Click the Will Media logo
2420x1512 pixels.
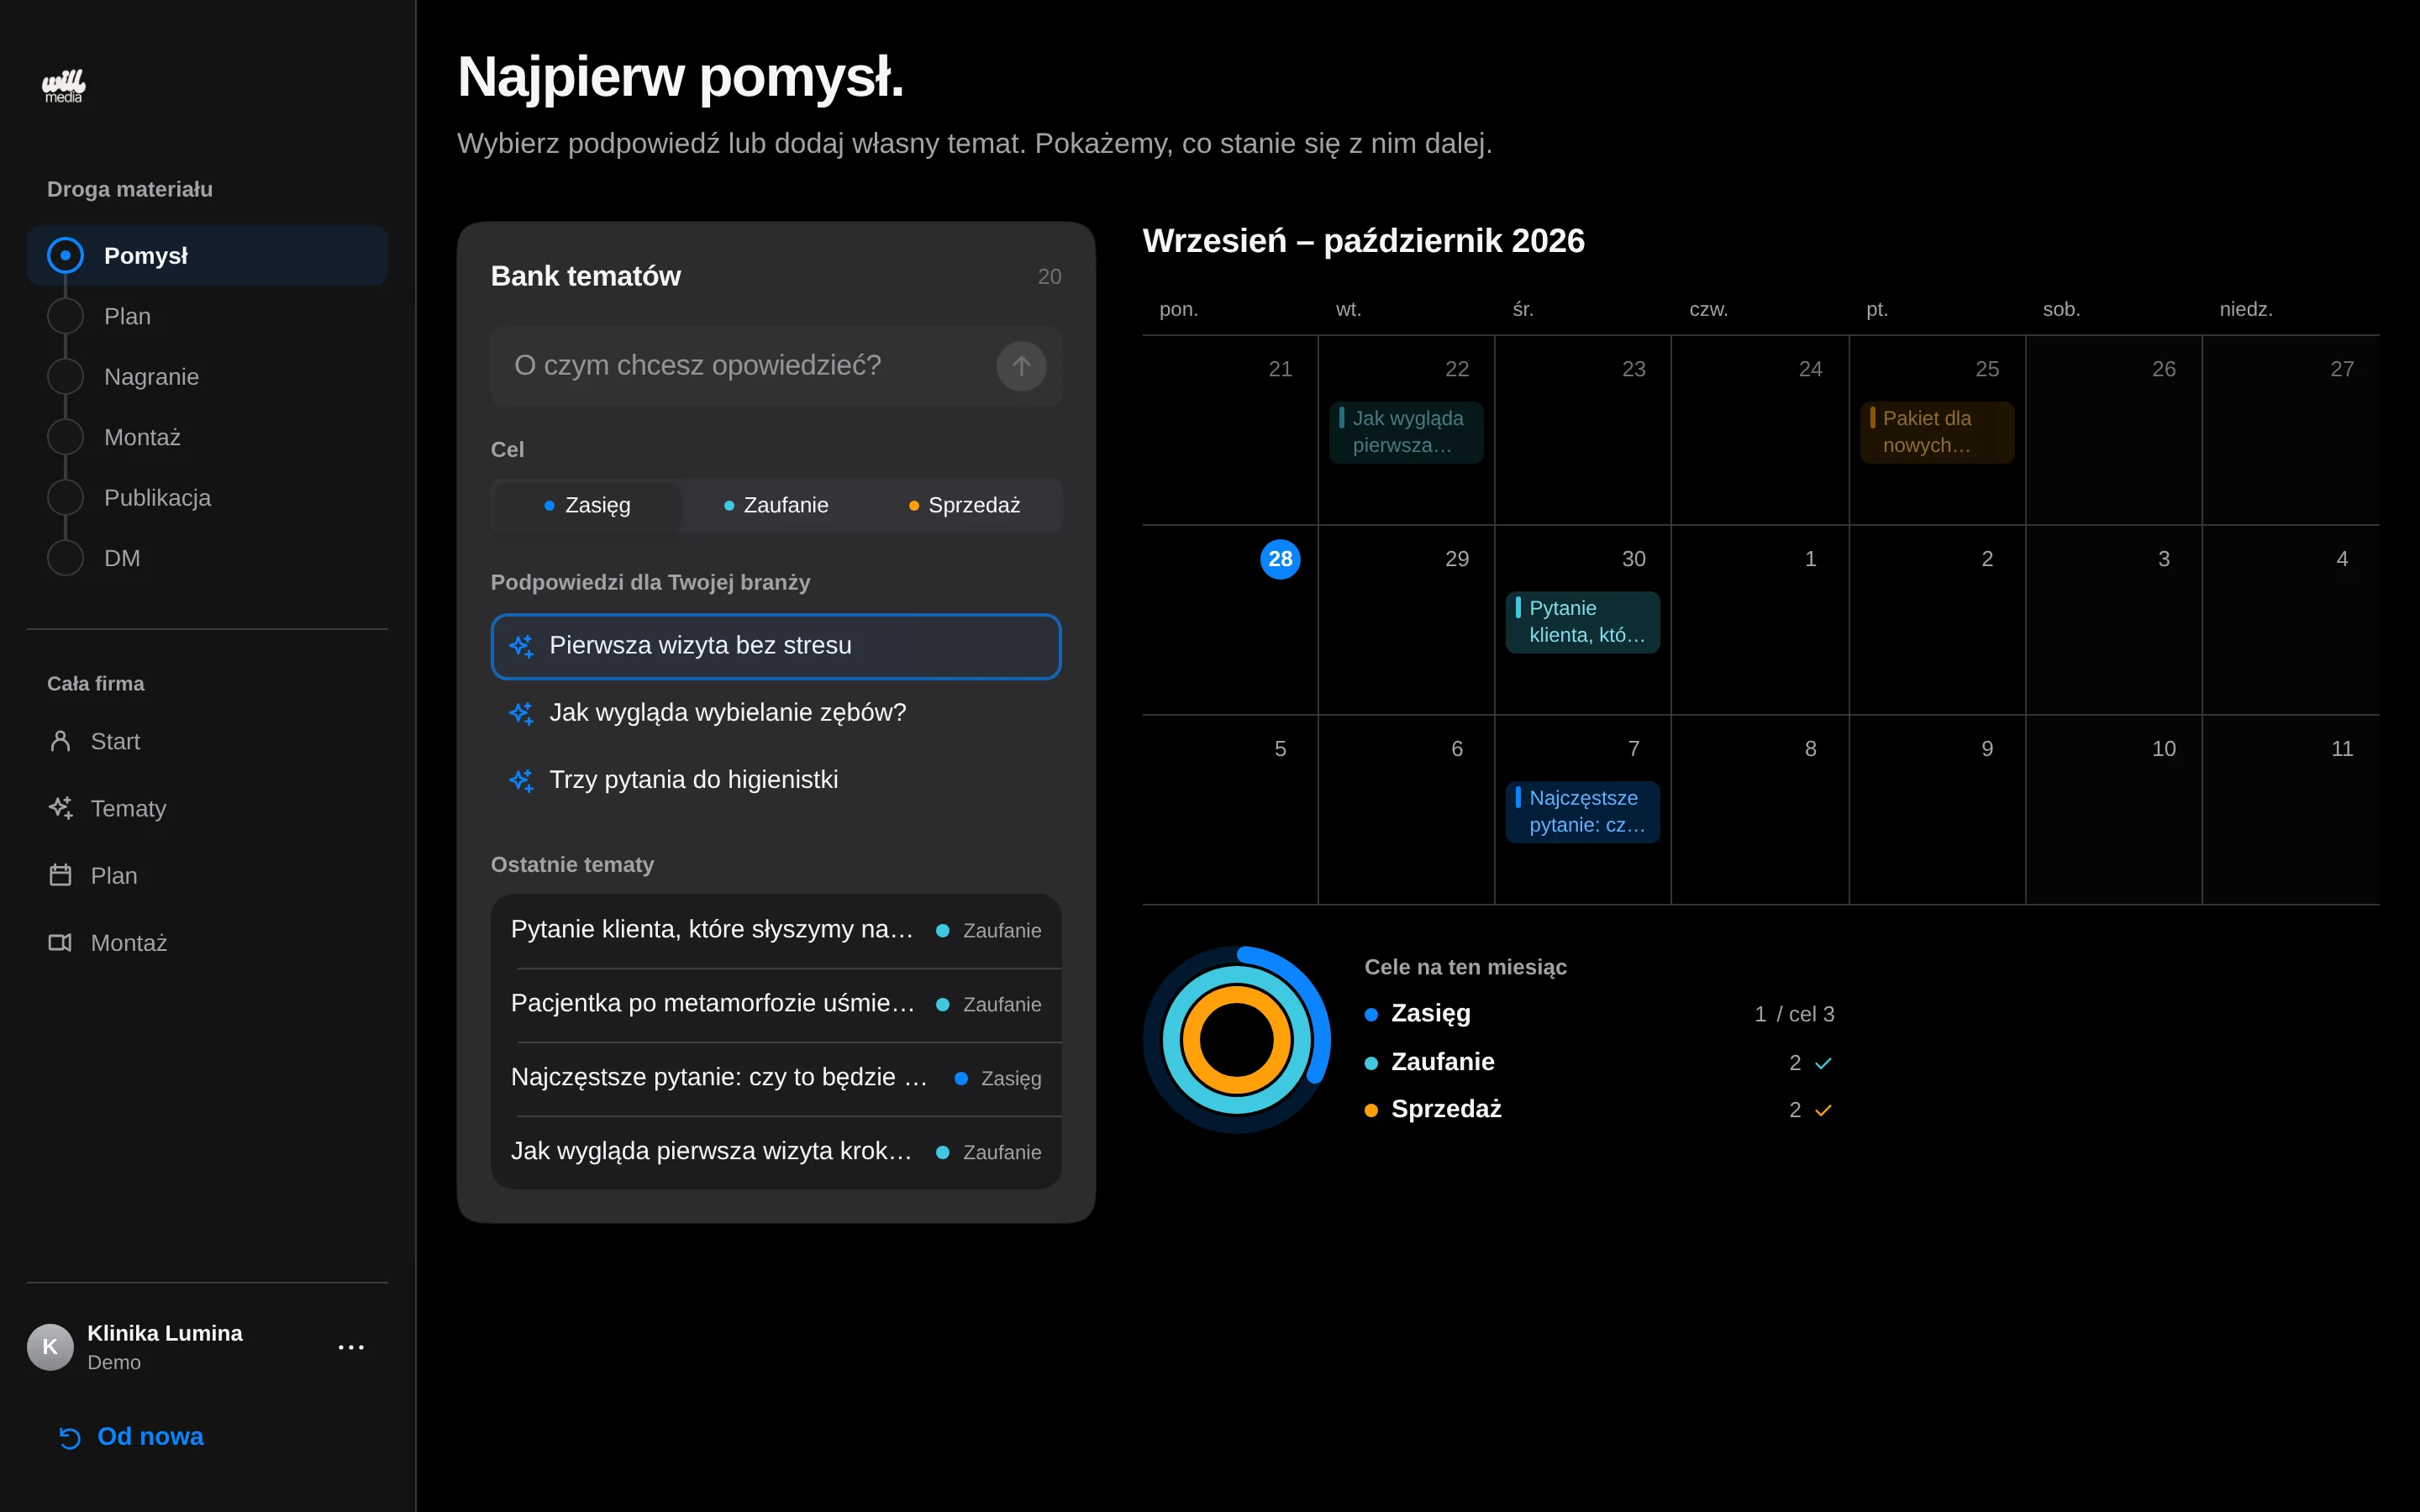tap(63, 86)
